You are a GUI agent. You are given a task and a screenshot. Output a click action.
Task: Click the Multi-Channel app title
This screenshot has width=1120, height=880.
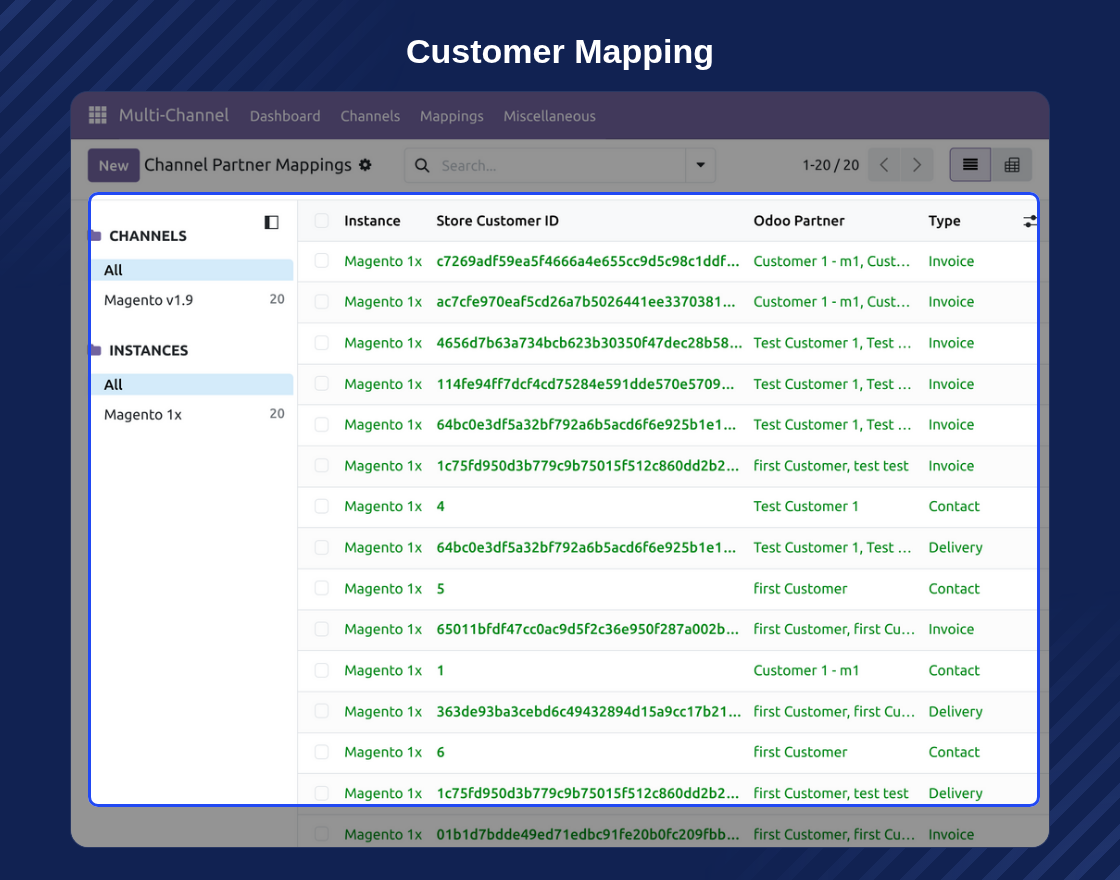pyautogui.click(x=174, y=115)
